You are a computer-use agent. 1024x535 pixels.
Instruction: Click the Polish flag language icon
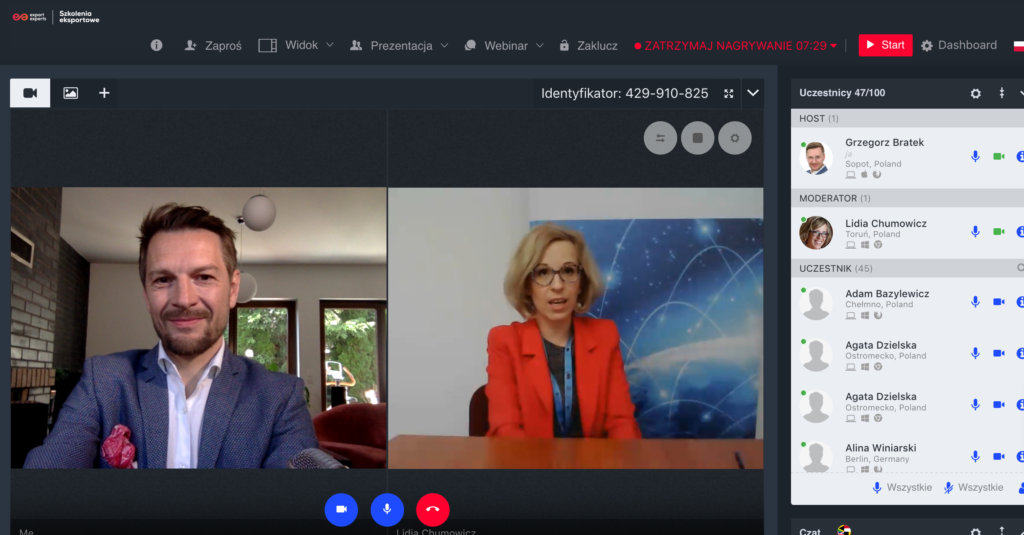(1019, 46)
